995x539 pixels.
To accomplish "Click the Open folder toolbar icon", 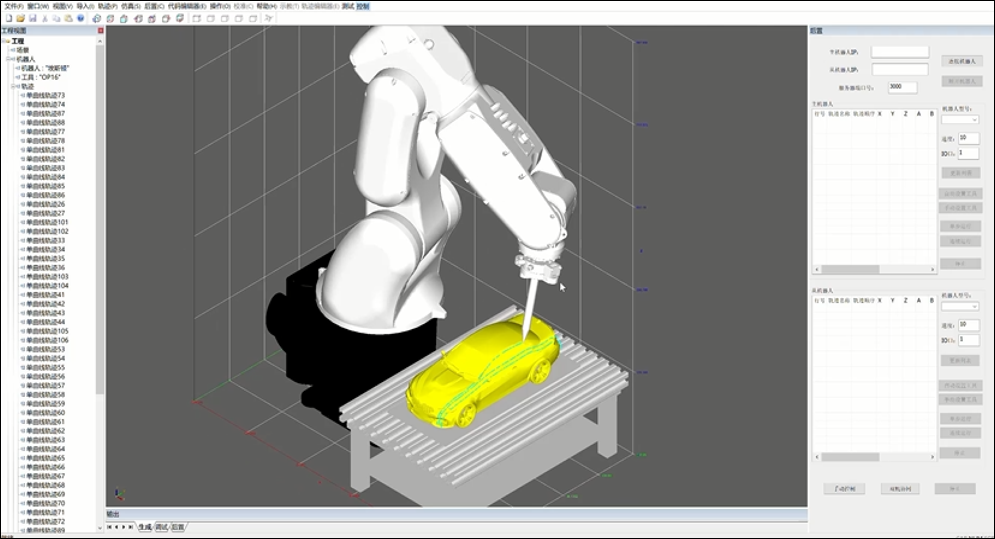I will click(20, 18).
